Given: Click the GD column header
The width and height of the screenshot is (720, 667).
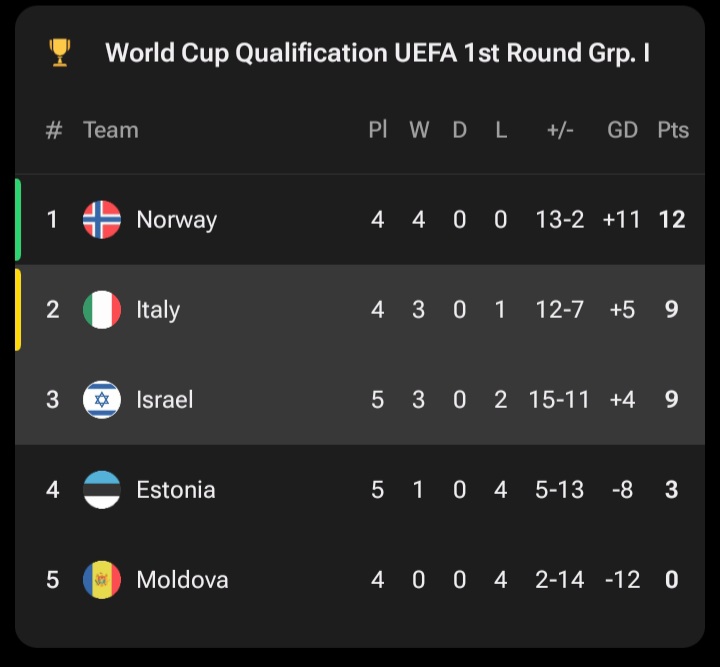Looking at the screenshot, I should [622, 130].
